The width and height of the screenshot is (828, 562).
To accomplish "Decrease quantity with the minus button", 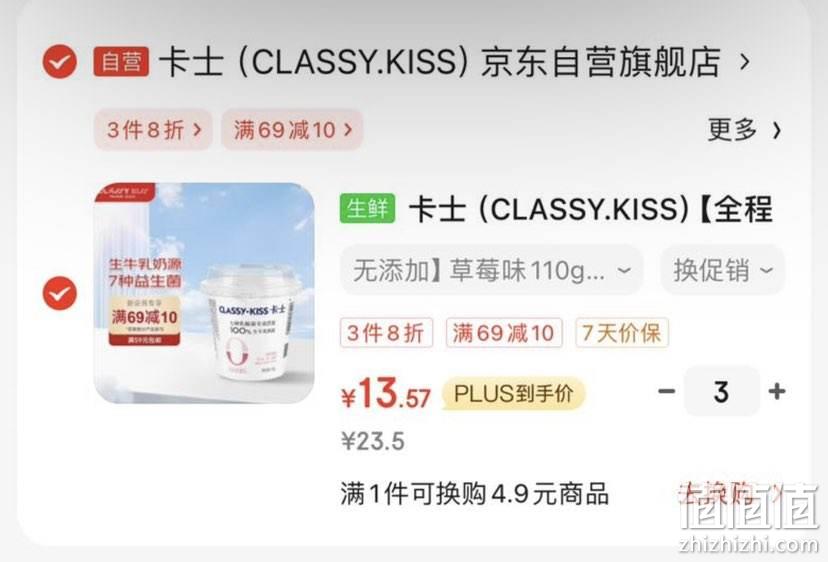I will click(666, 391).
